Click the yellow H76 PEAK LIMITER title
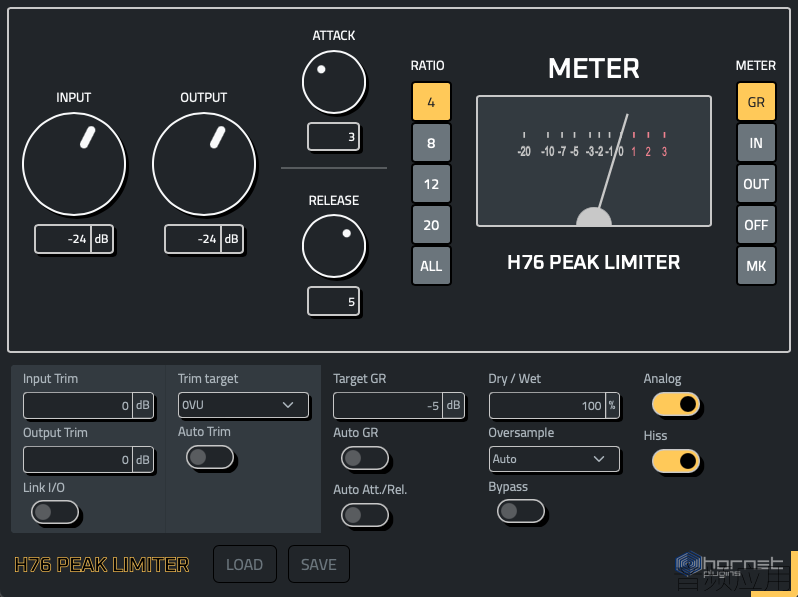The image size is (798, 597). point(101,564)
